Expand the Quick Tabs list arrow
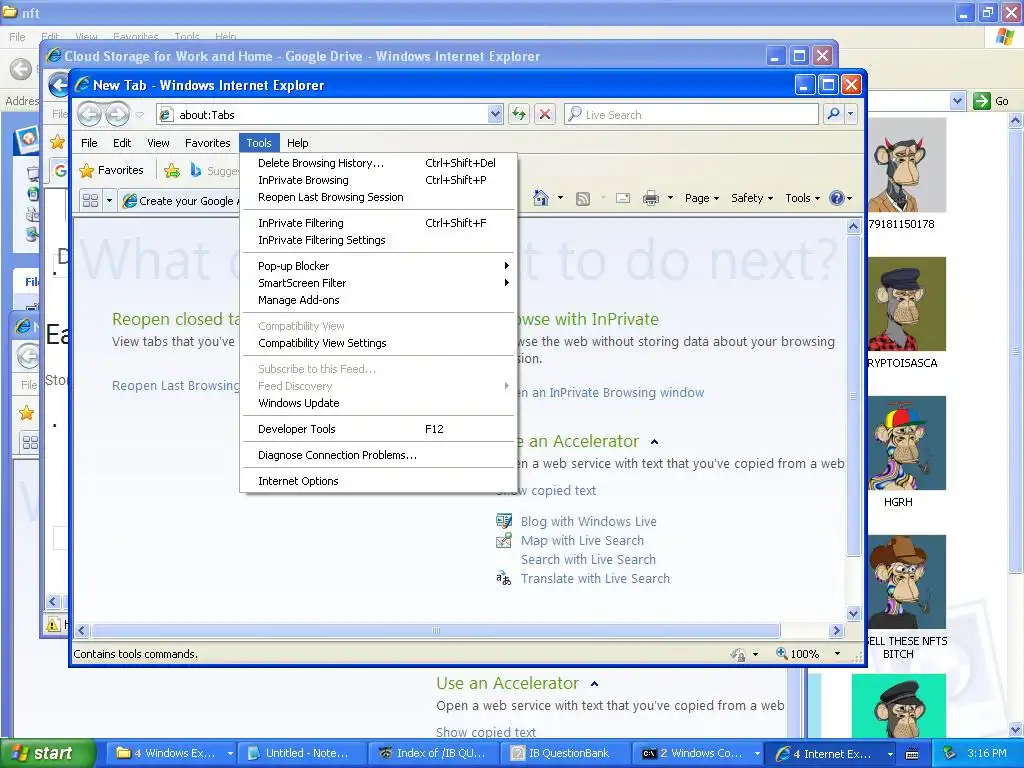 coord(109,200)
